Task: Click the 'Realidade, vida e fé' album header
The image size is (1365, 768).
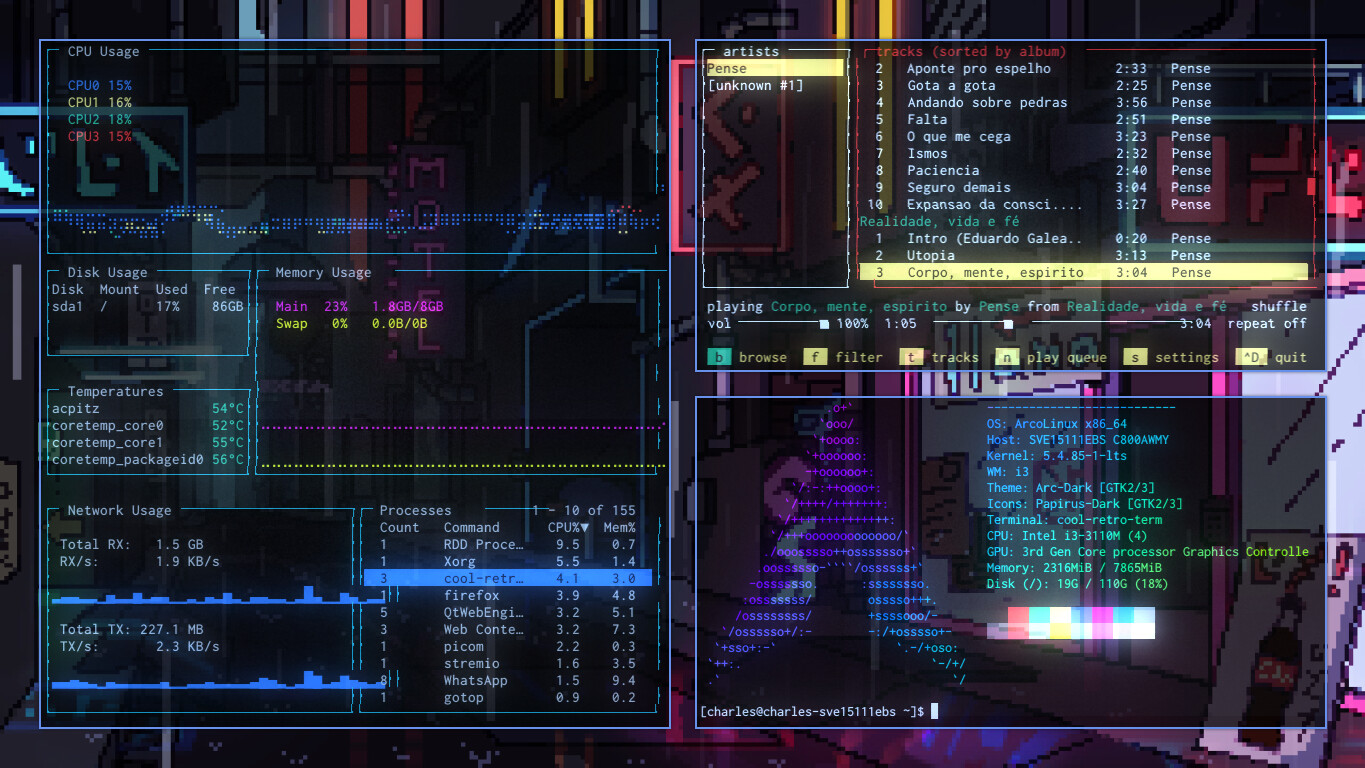Action: point(939,222)
